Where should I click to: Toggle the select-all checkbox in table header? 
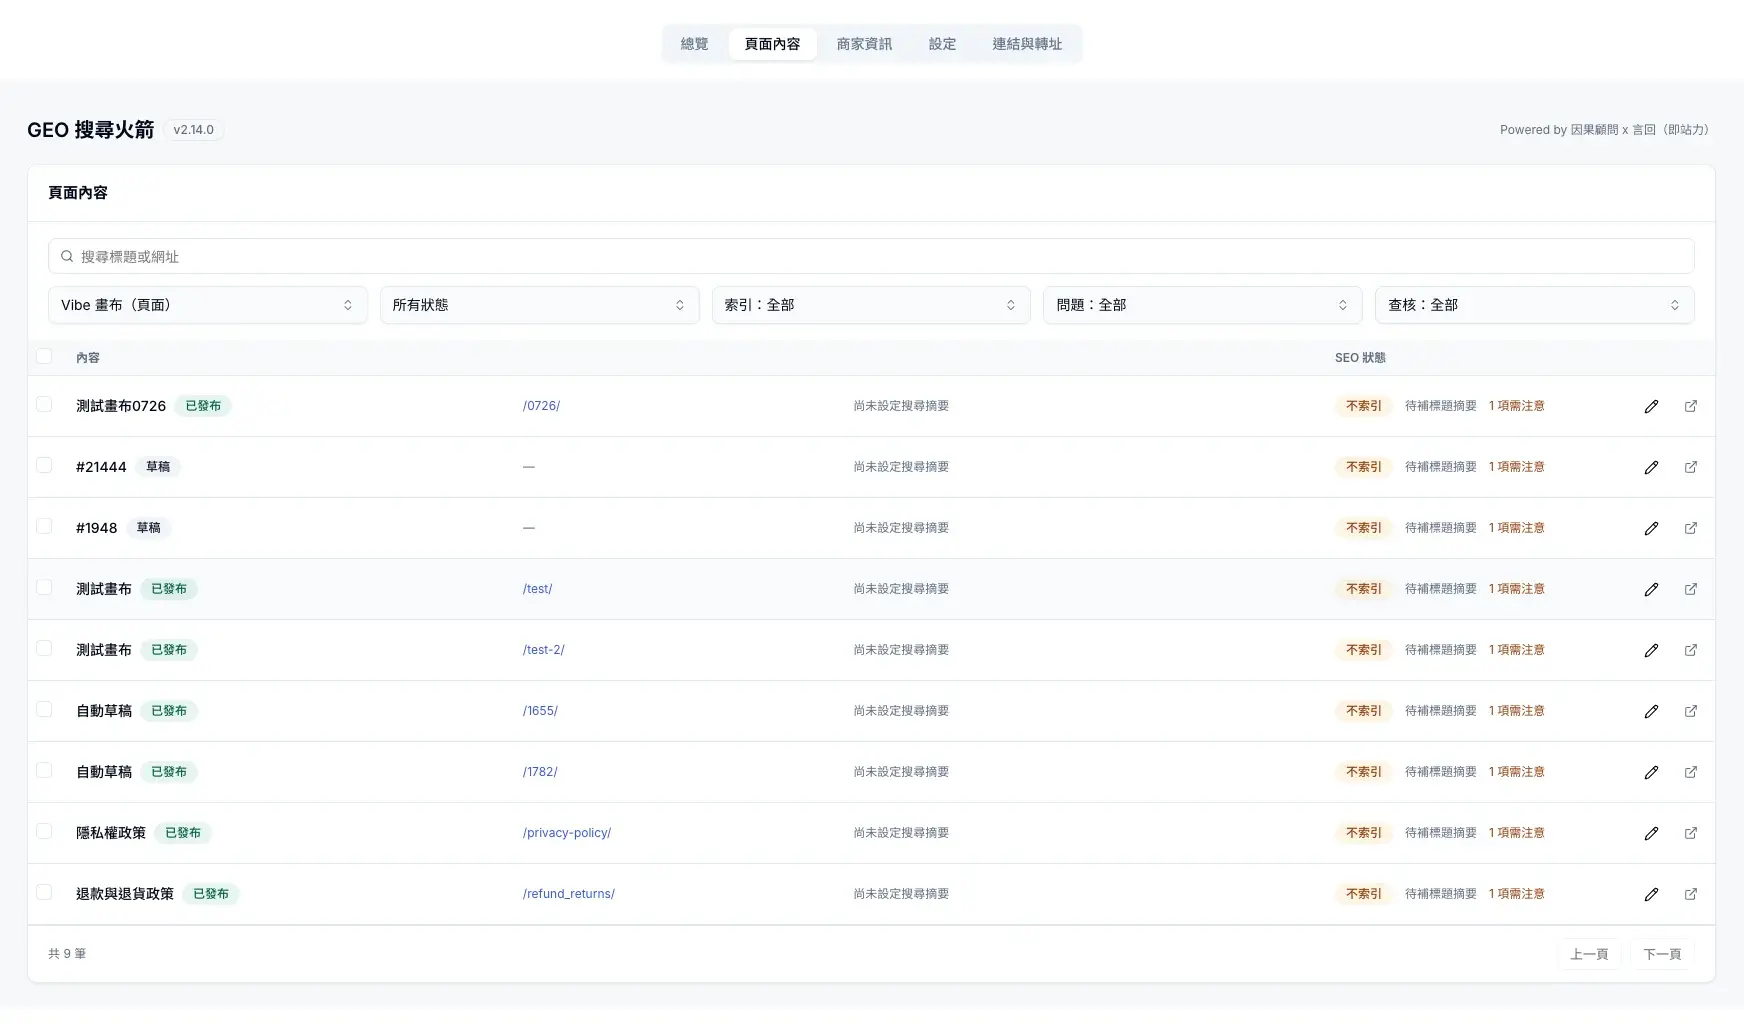(44, 356)
